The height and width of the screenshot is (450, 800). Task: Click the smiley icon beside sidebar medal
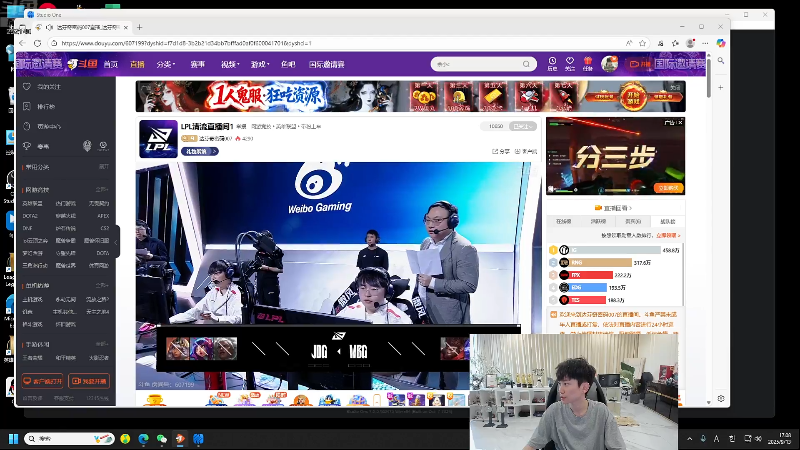103,146
